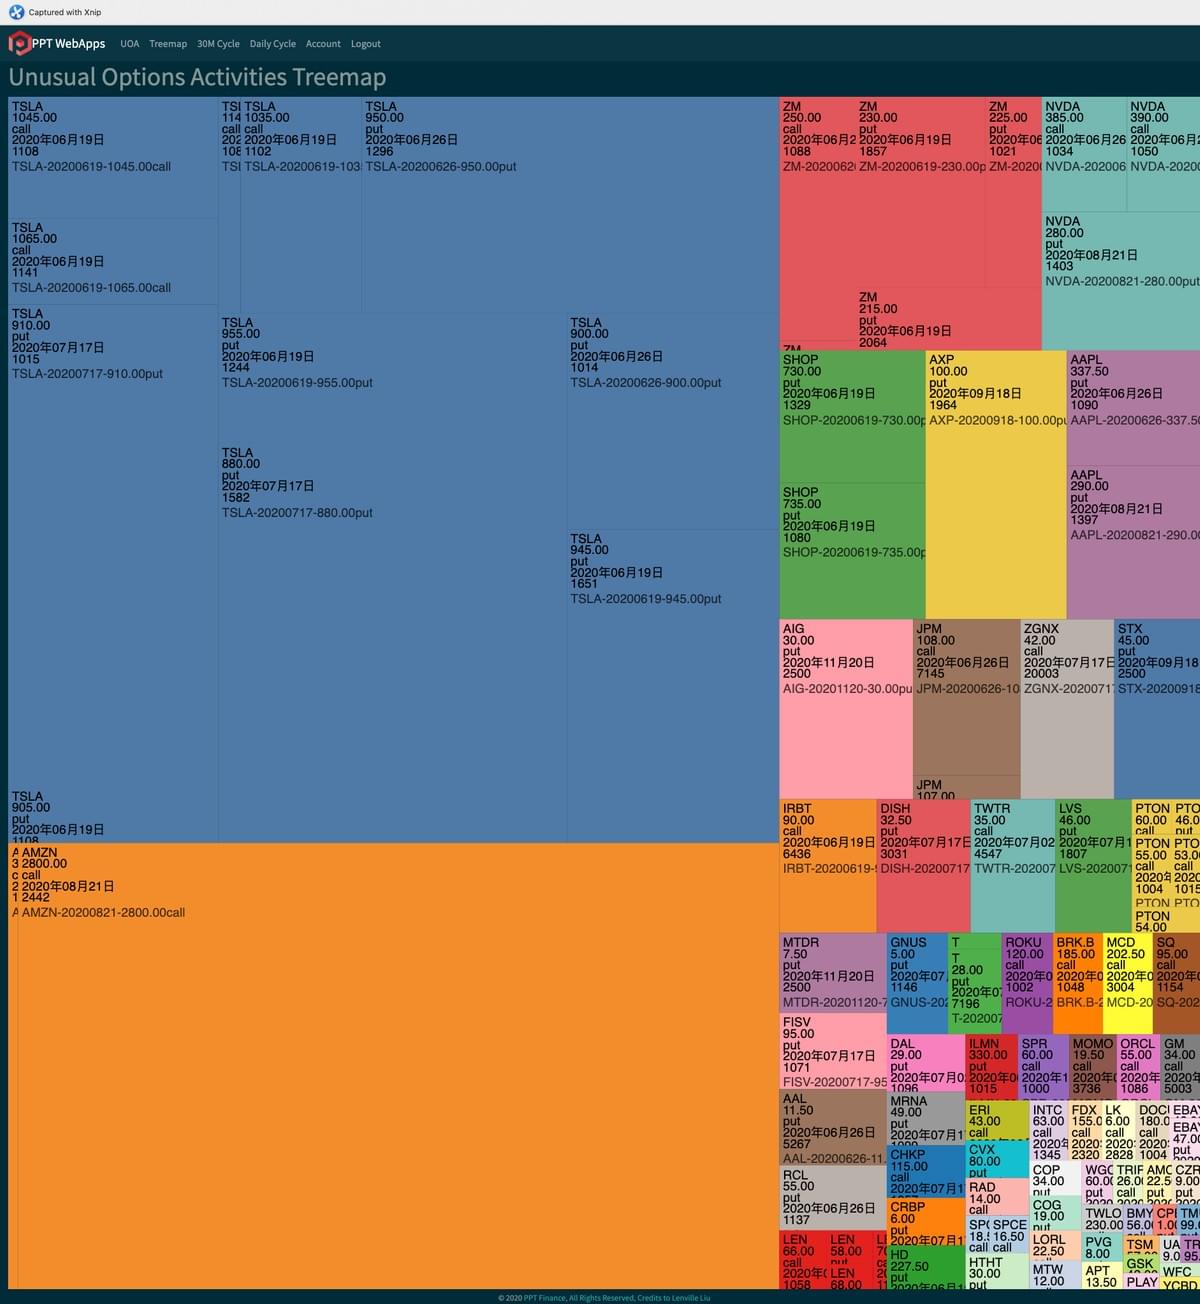Click TSLA-20200626-950.00put label
Screen dimensions: 1200x1304
tap(441, 167)
